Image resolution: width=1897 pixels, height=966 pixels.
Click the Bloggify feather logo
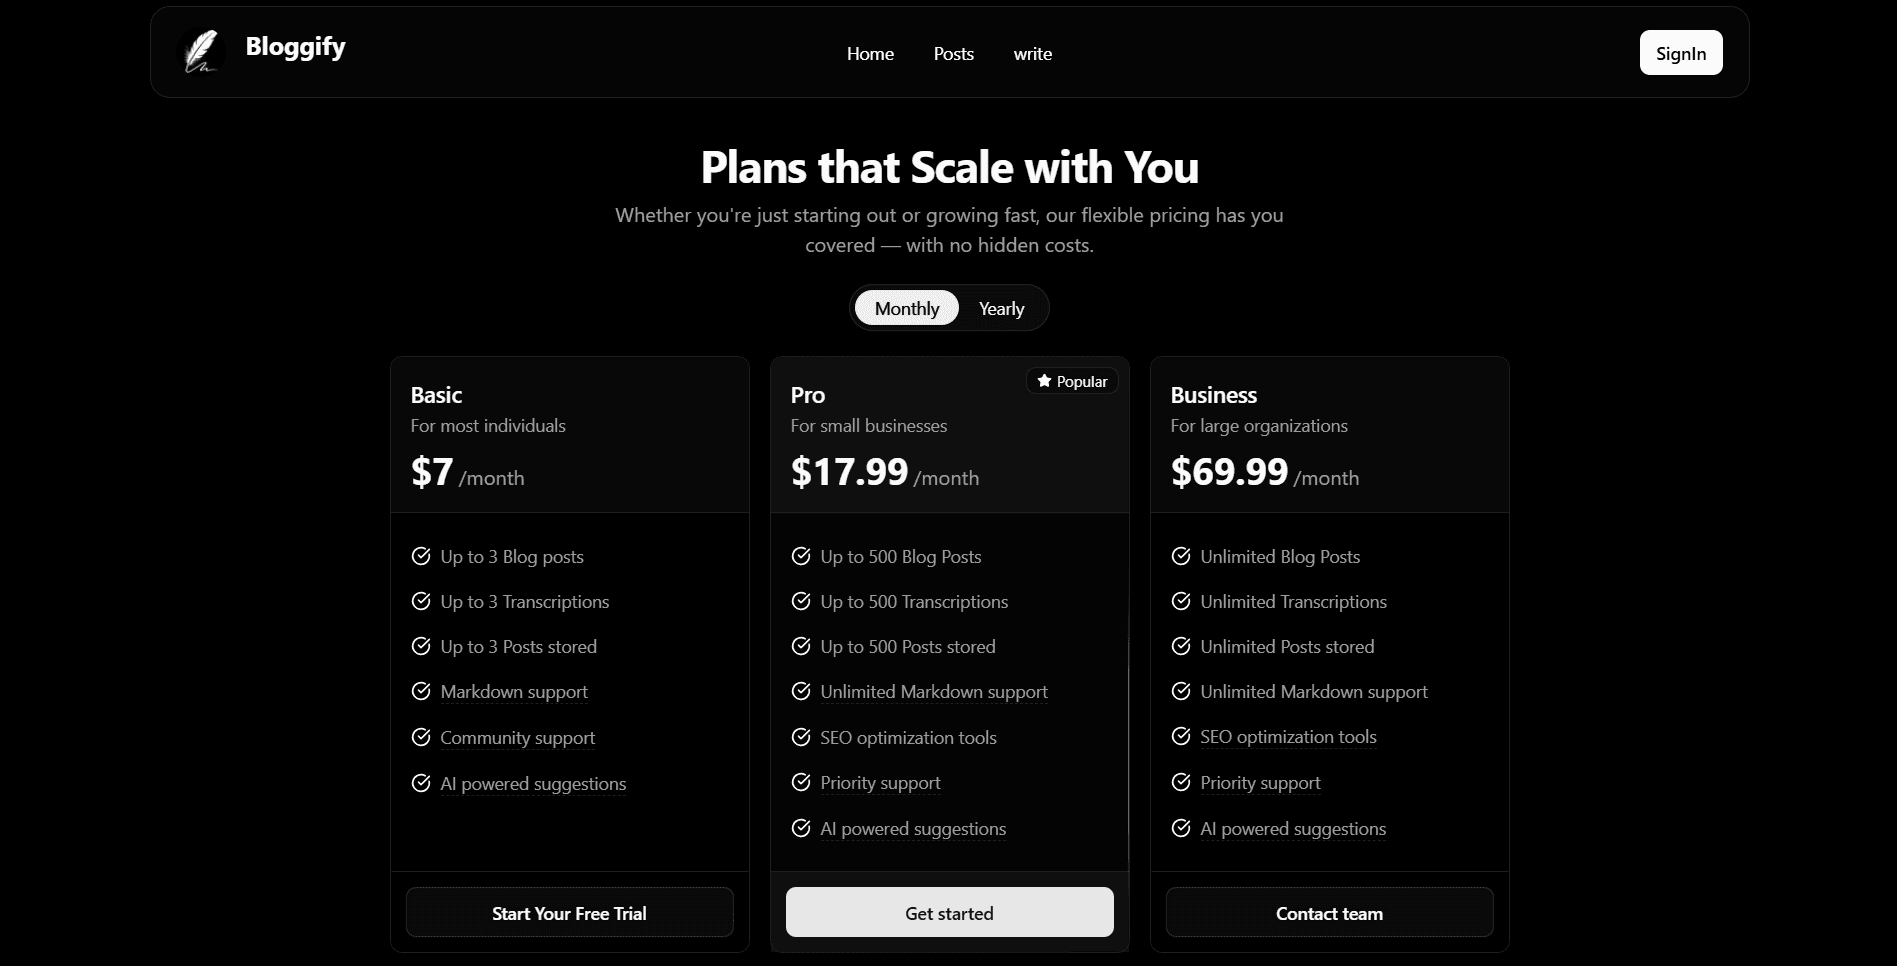[201, 52]
